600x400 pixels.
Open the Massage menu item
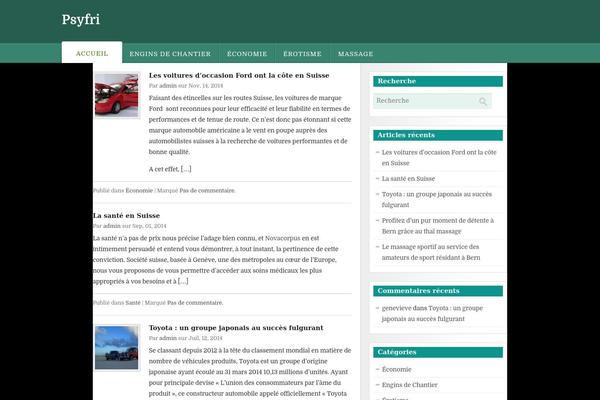pyautogui.click(x=355, y=54)
